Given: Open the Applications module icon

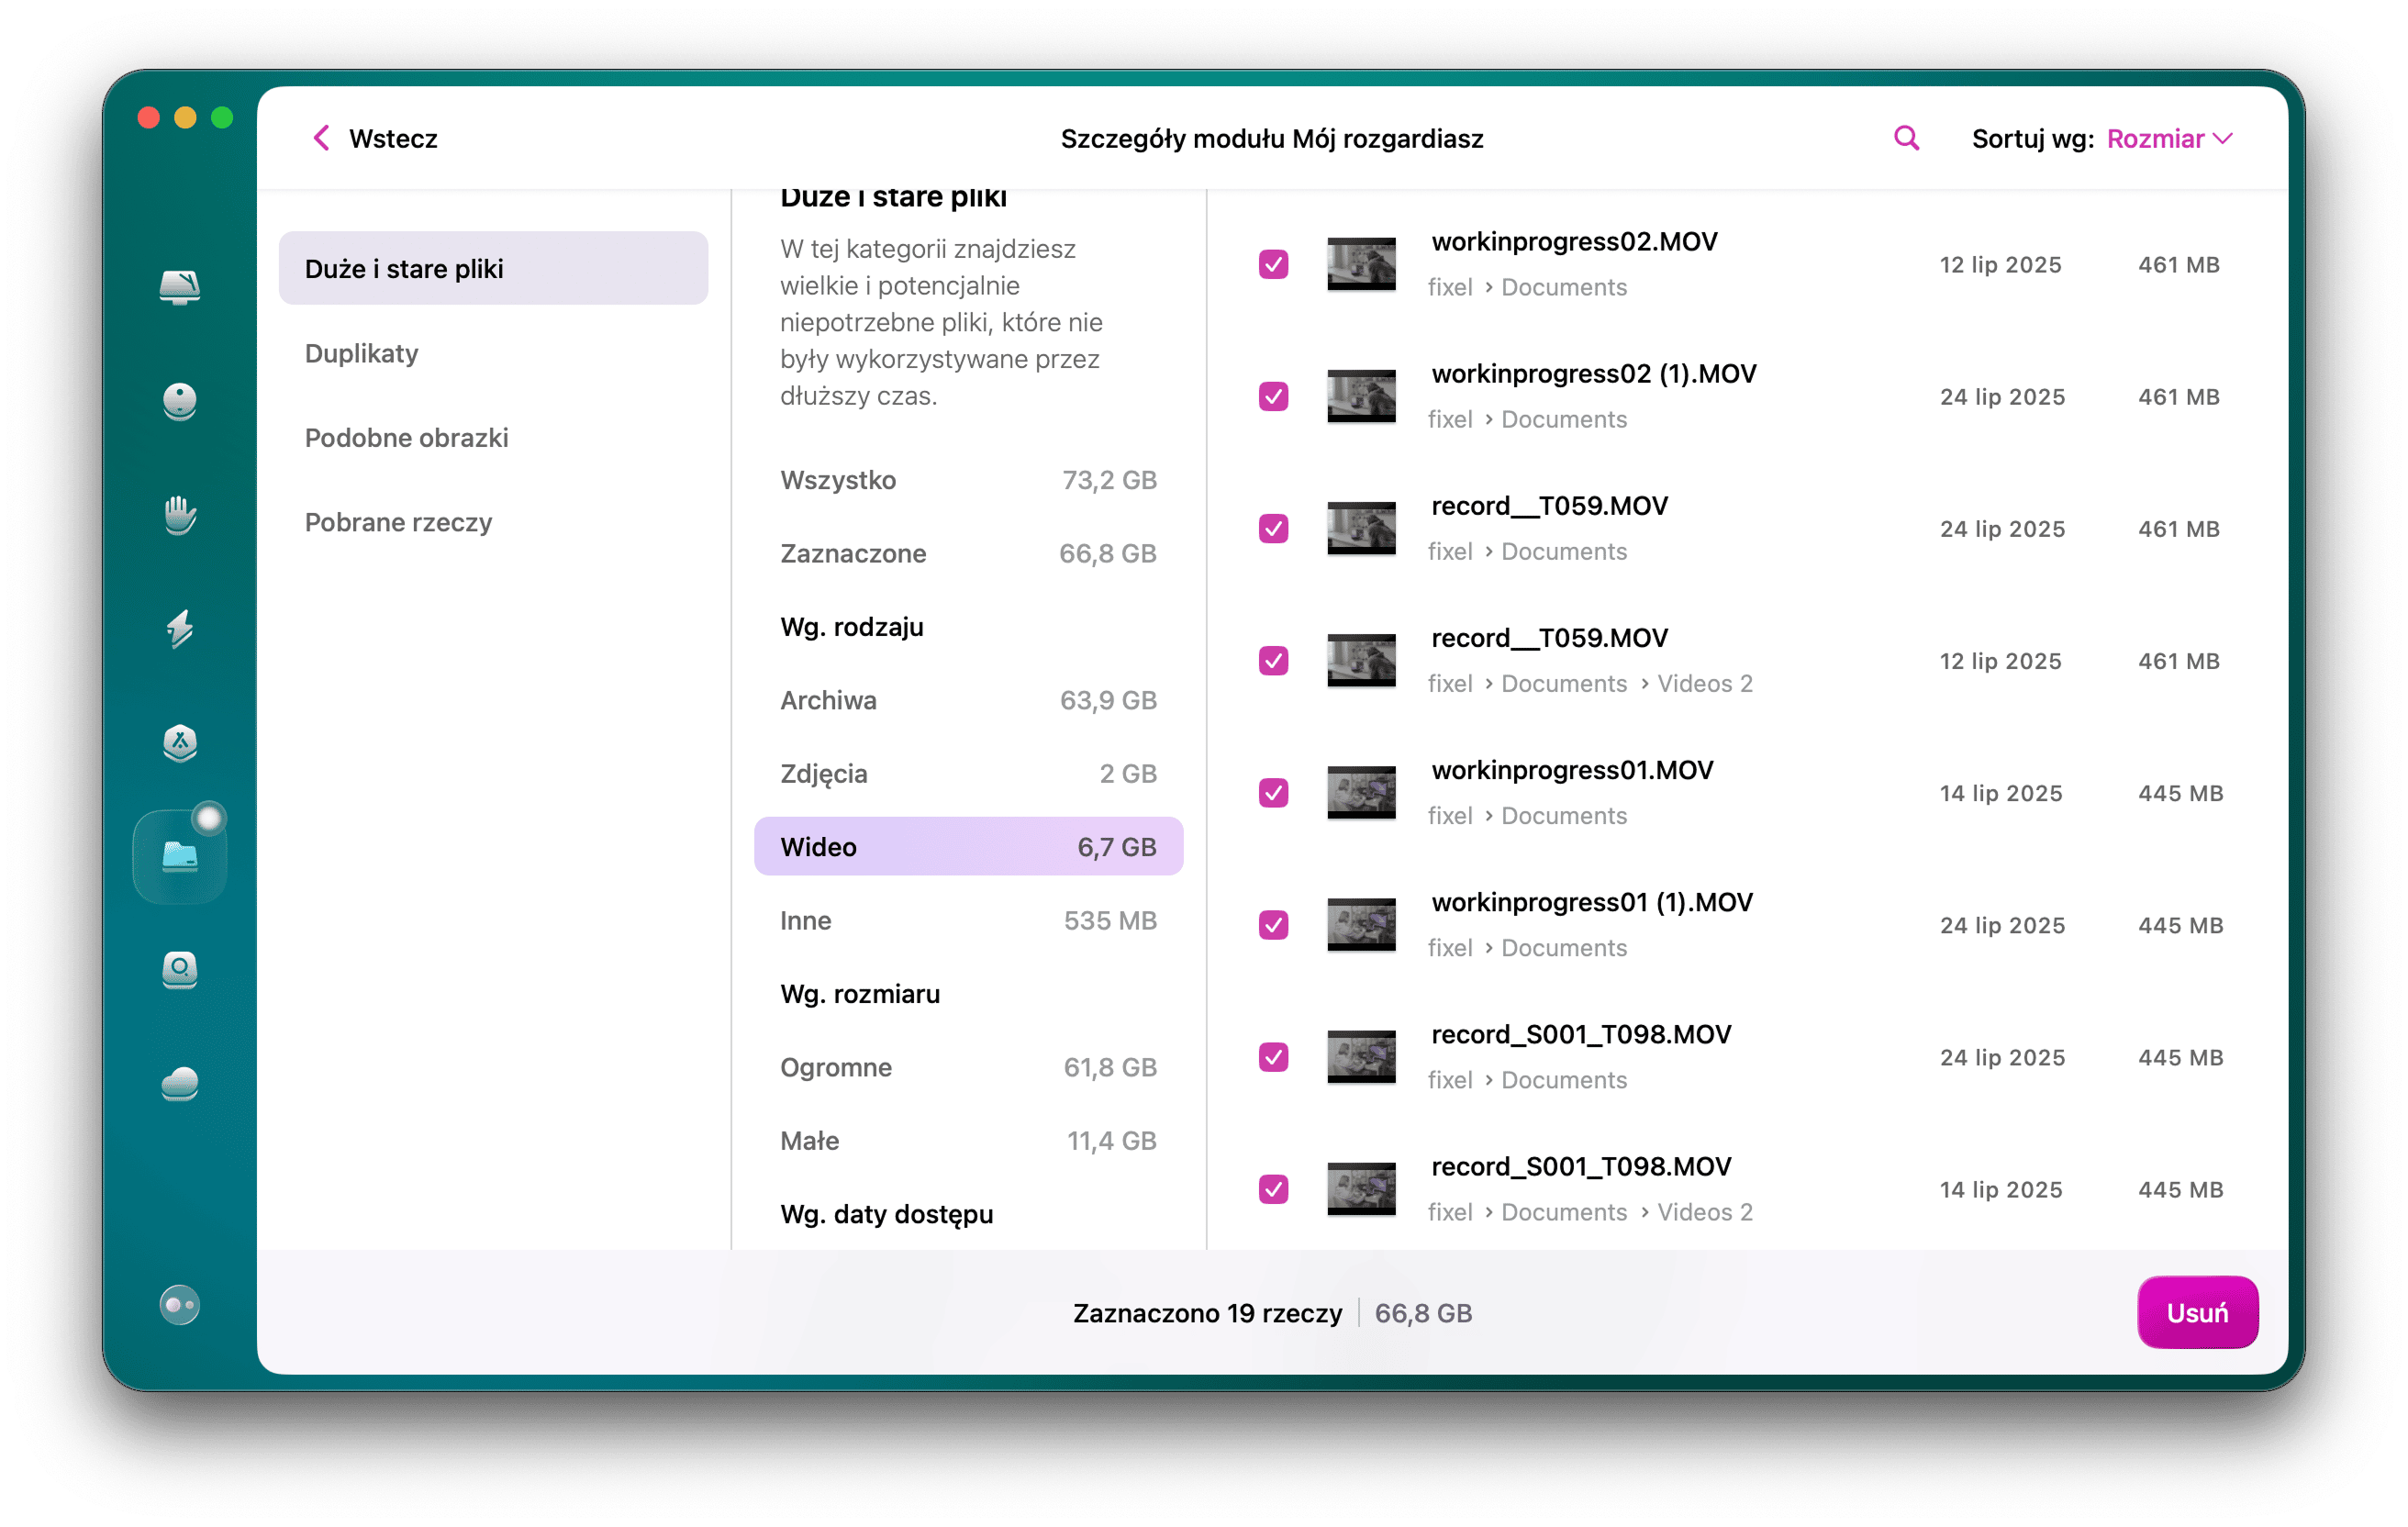Looking at the screenshot, I should click(180, 745).
